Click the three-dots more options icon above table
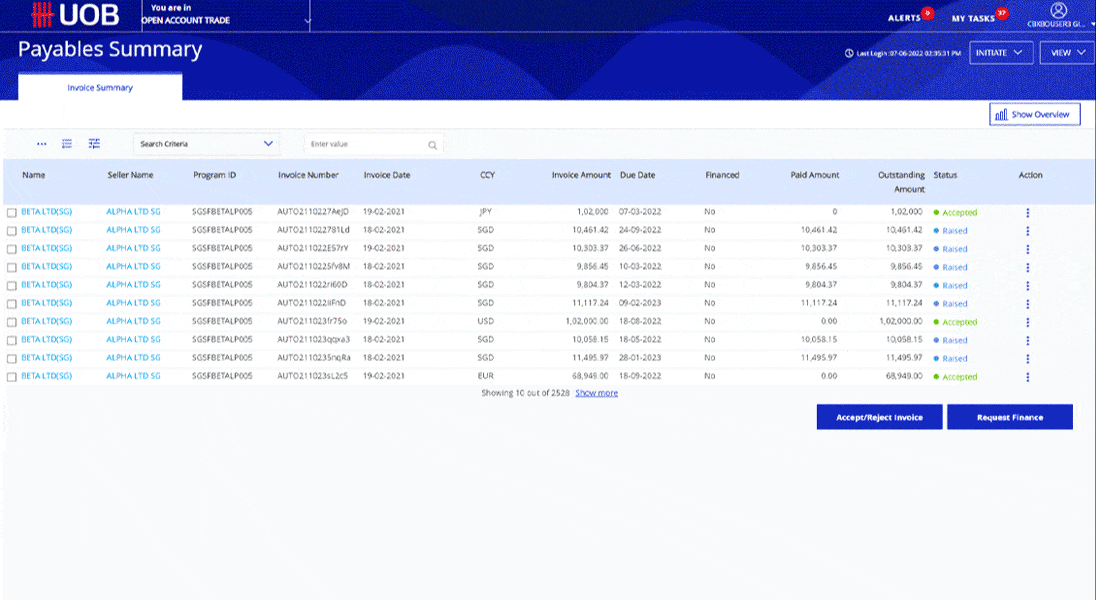The width and height of the screenshot is (1096, 600). [42, 144]
